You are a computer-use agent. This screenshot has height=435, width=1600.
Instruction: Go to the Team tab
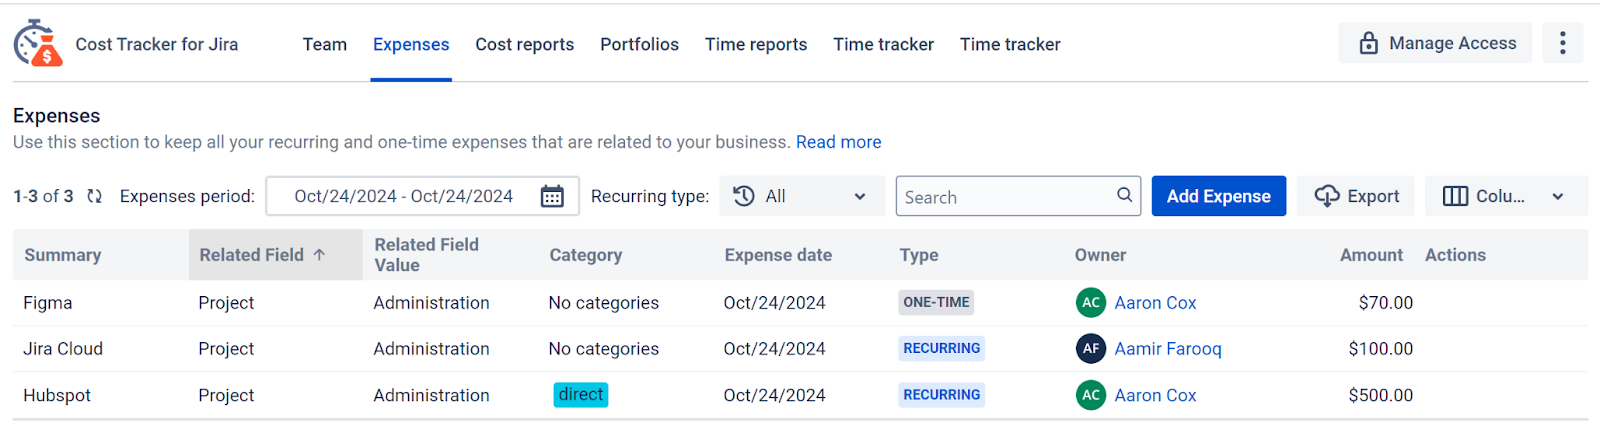click(x=325, y=44)
